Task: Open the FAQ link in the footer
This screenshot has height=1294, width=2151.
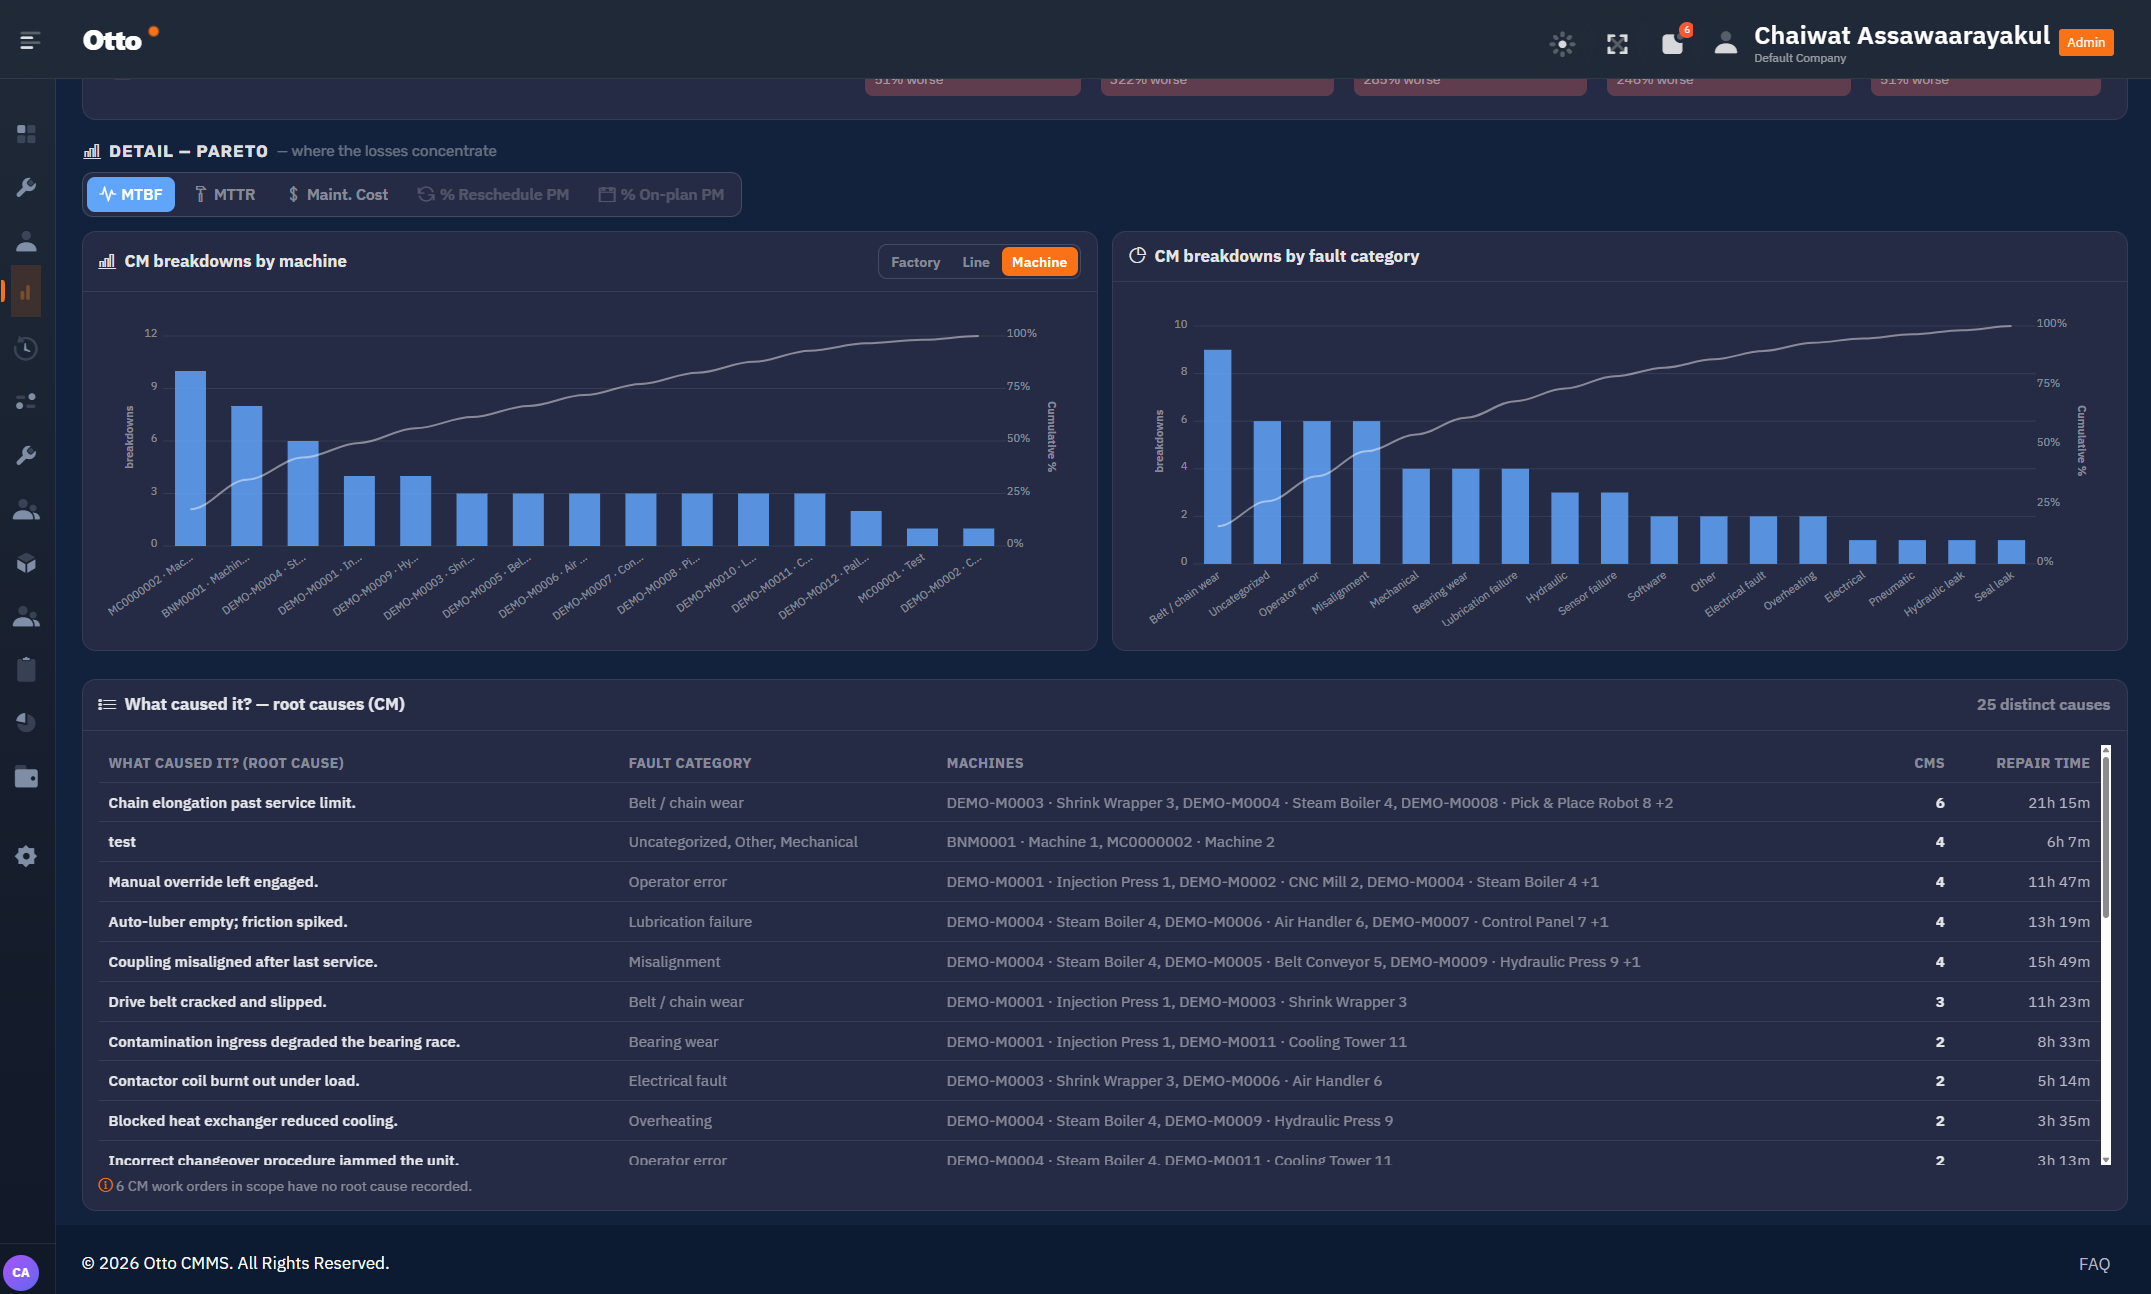Action: [2094, 1264]
